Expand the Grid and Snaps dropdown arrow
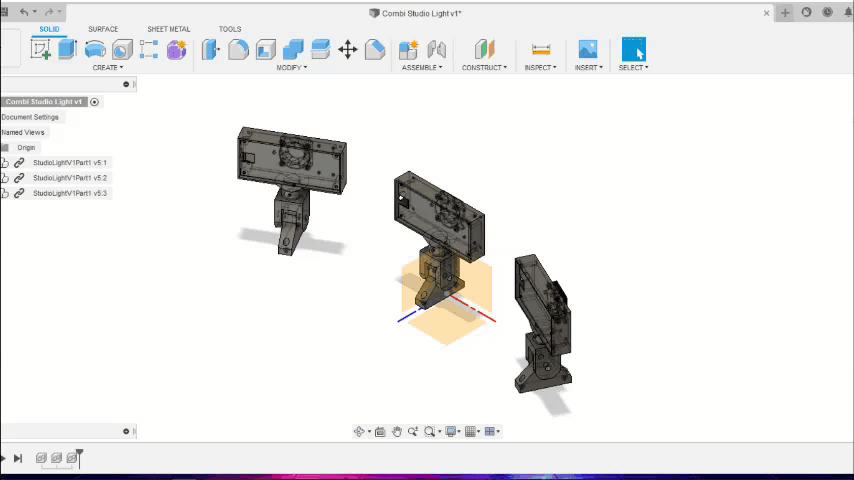The width and height of the screenshot is (854, 480). (479, 432)
